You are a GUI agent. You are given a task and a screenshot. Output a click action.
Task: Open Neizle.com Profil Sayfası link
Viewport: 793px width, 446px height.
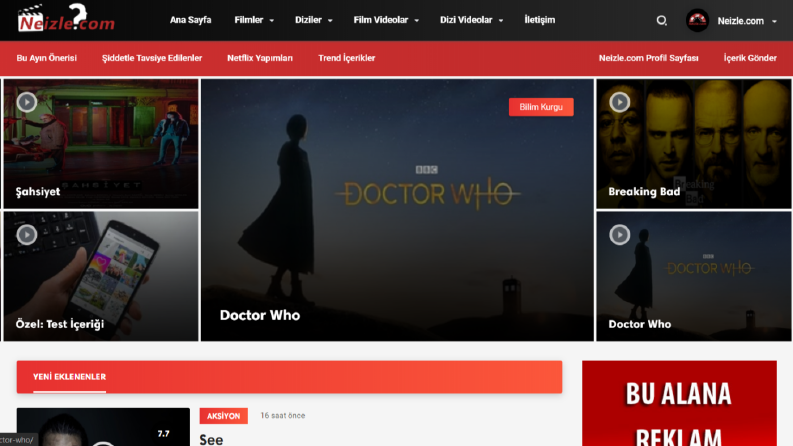pyautogui.click(x=648, y=58)
